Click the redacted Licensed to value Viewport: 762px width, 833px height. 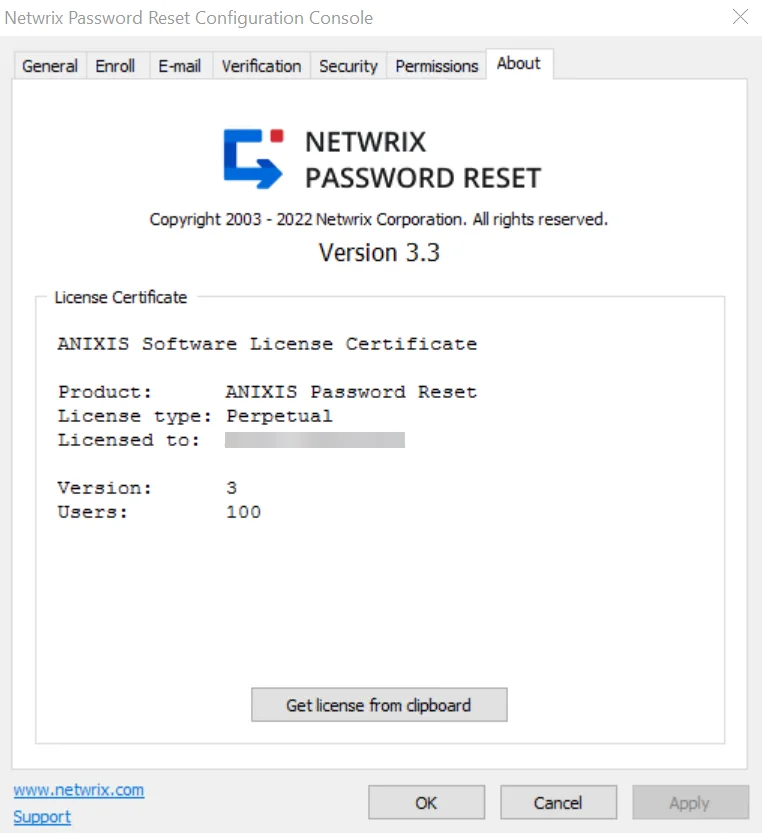(x=315, y=440)
